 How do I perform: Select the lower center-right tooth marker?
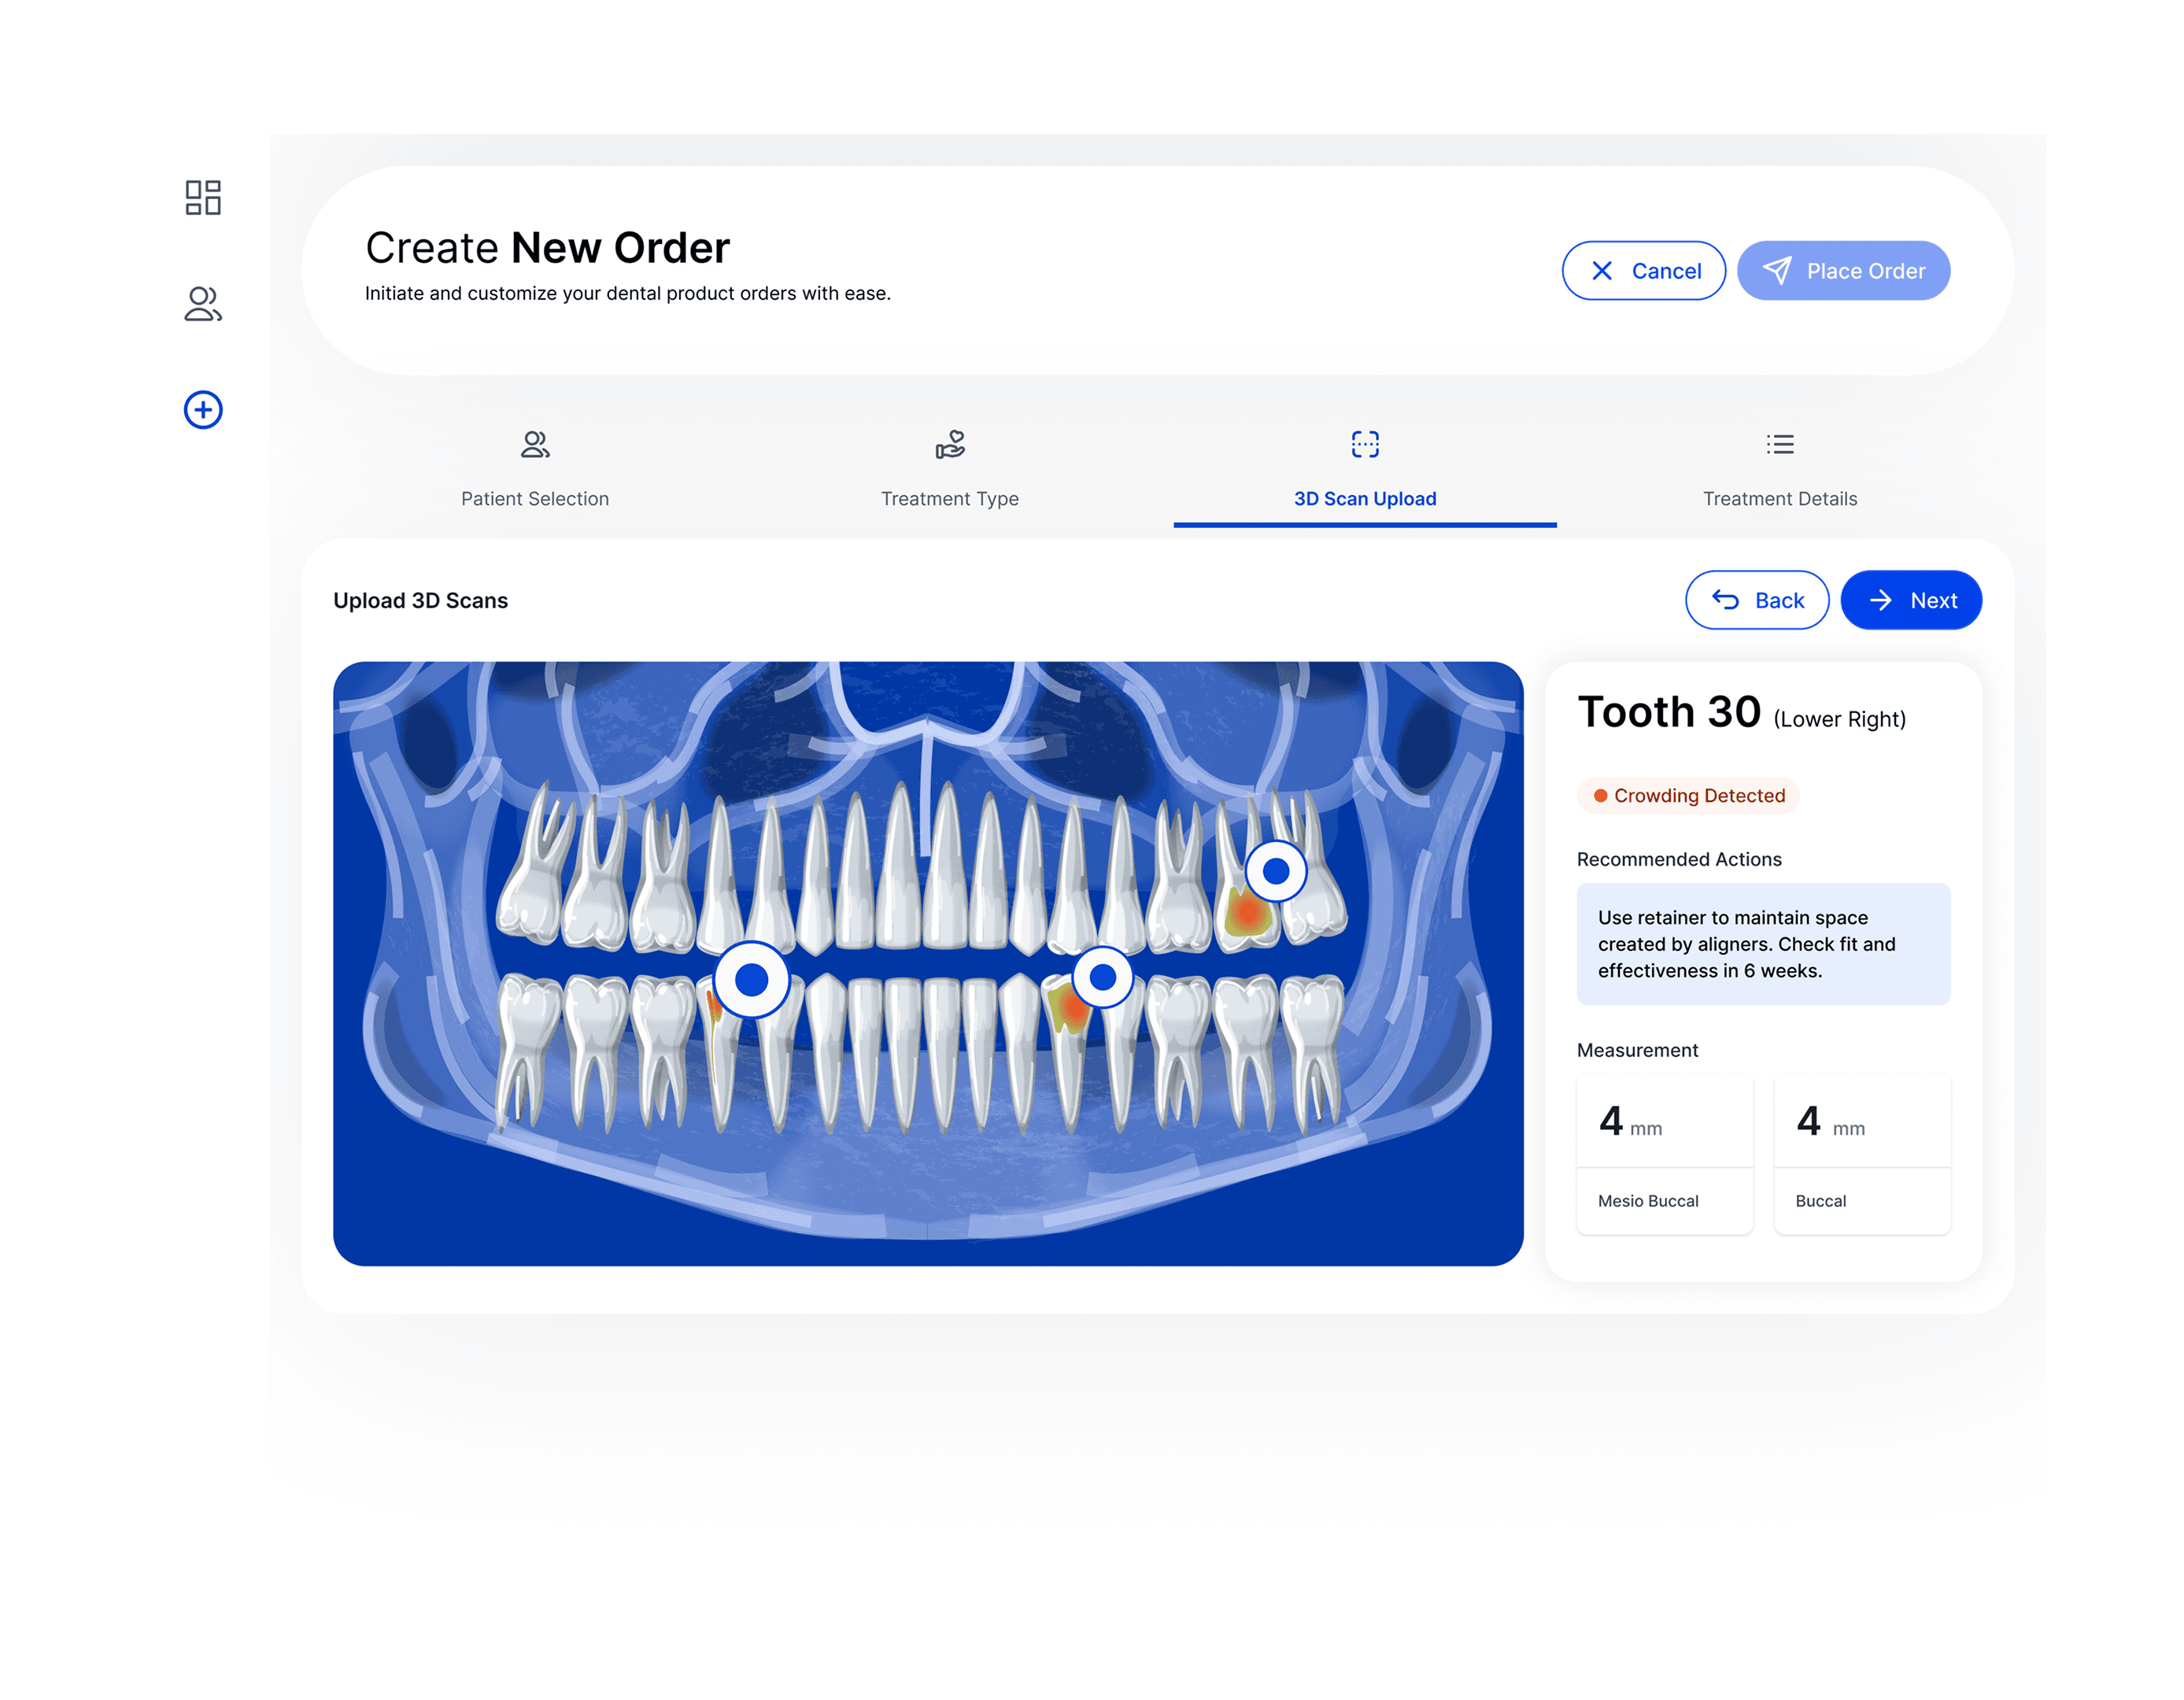1102,977
